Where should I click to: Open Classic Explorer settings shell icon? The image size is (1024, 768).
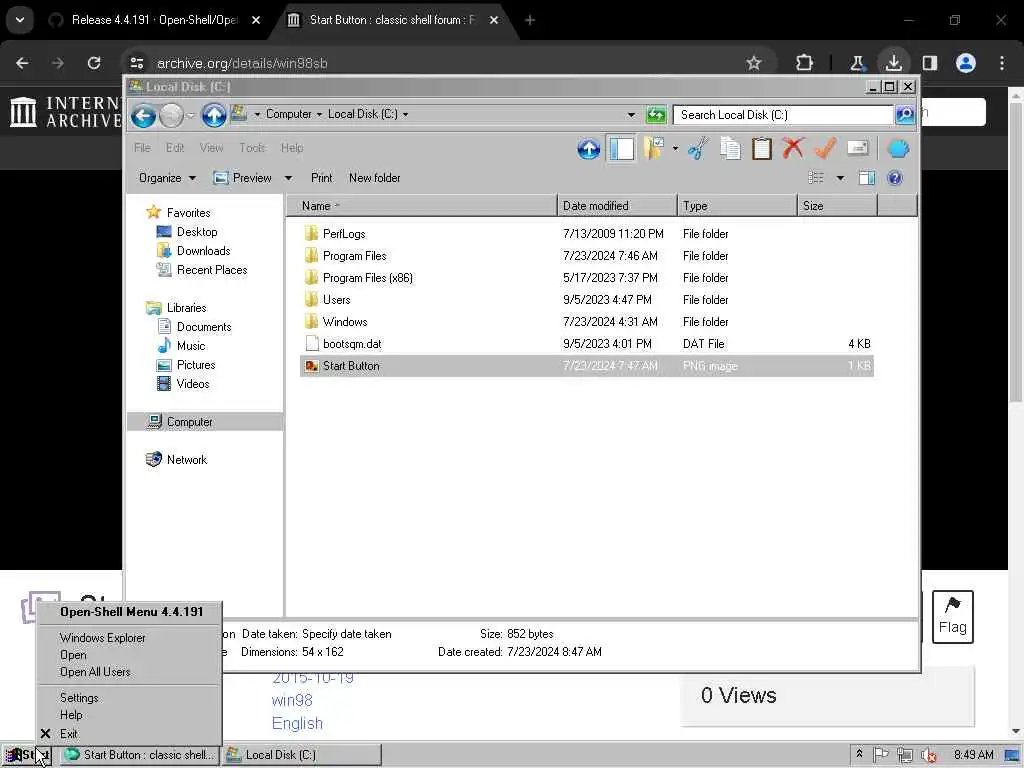898,149
